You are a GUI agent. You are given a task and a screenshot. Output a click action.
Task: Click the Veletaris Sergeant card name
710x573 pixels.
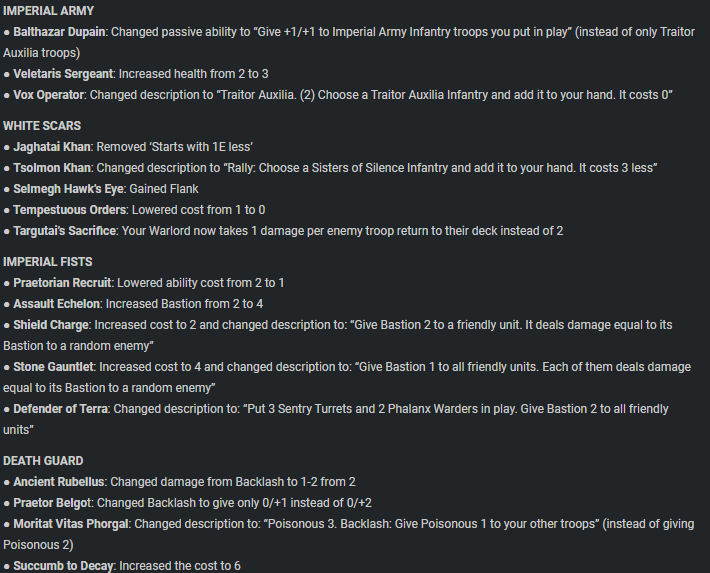point(63,74)
